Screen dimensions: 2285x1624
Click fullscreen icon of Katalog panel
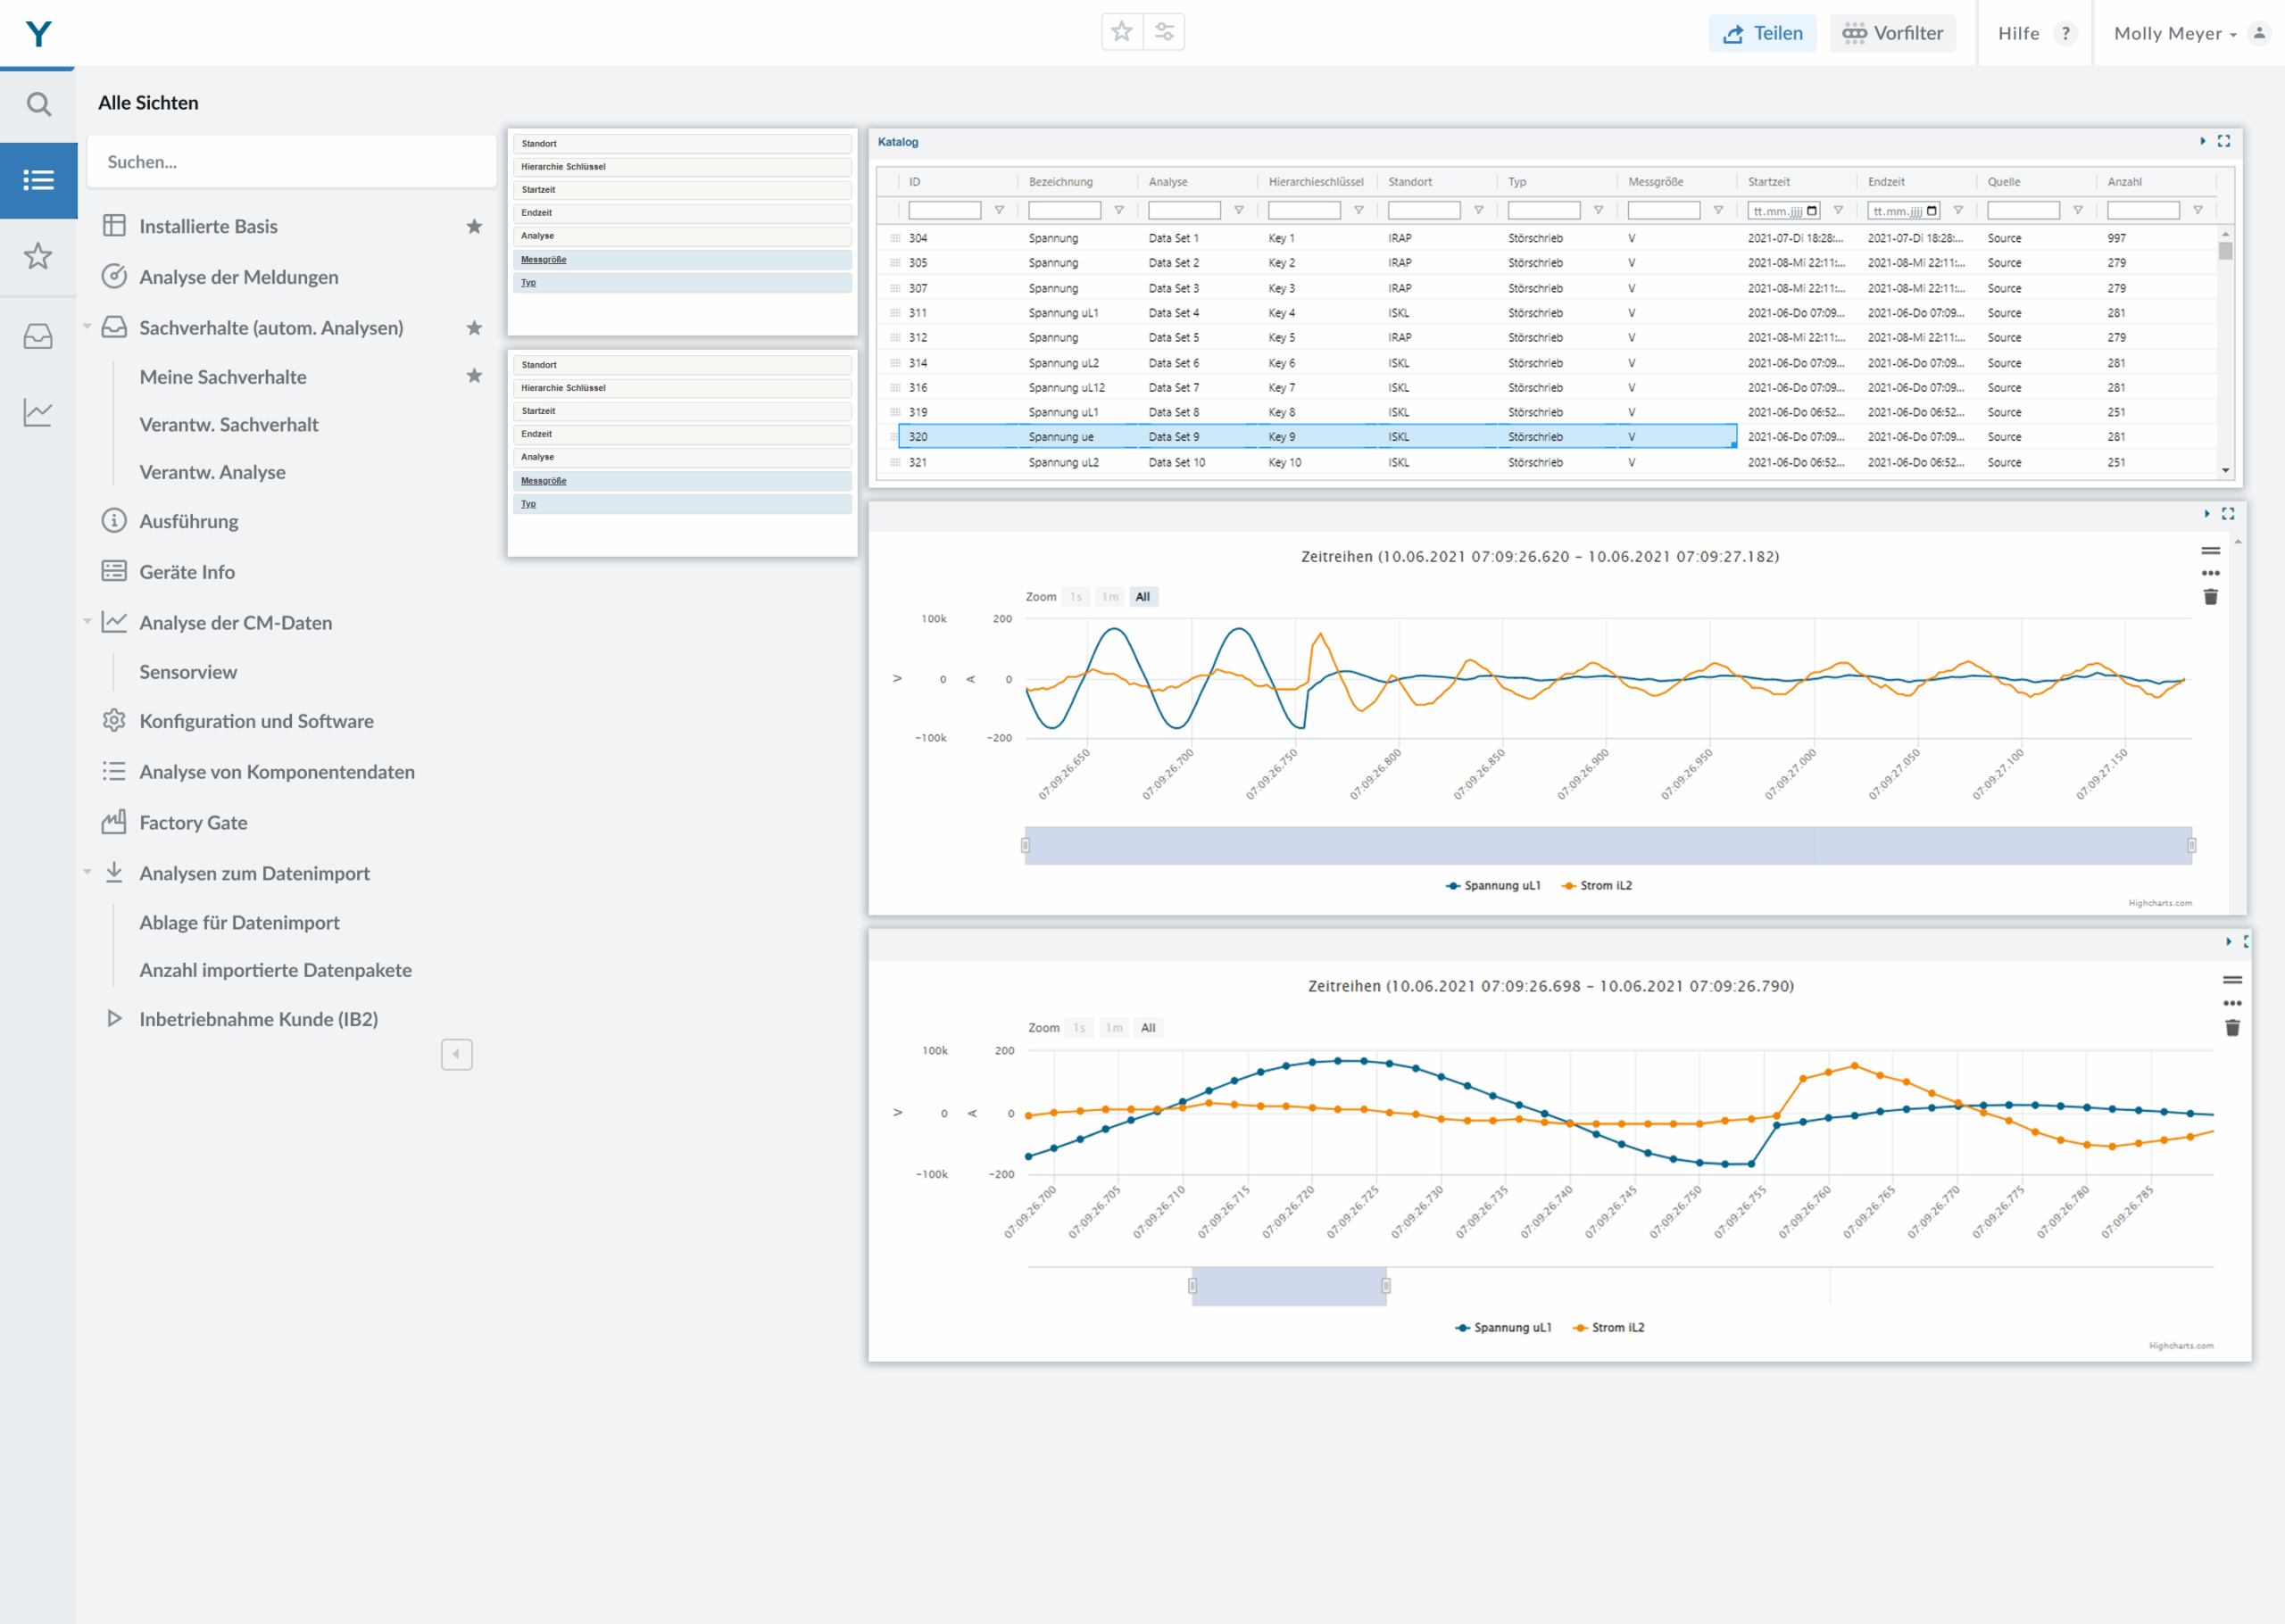click(2224, 141)
